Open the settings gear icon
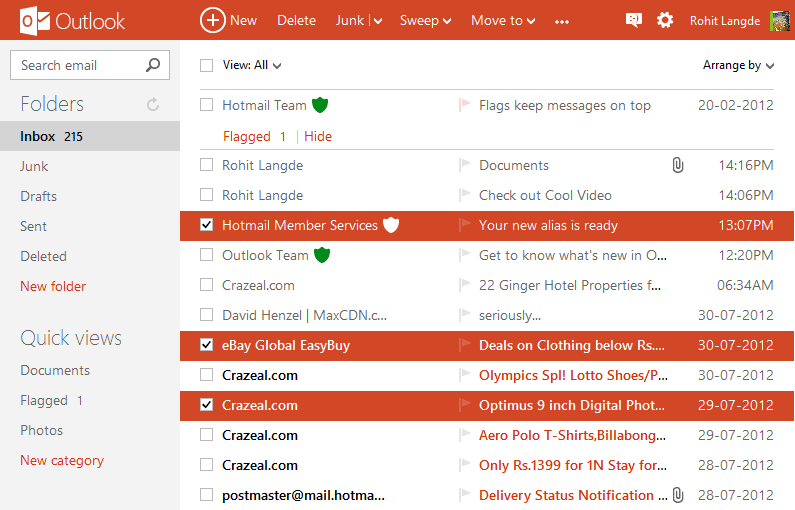 tap(665, 20)
